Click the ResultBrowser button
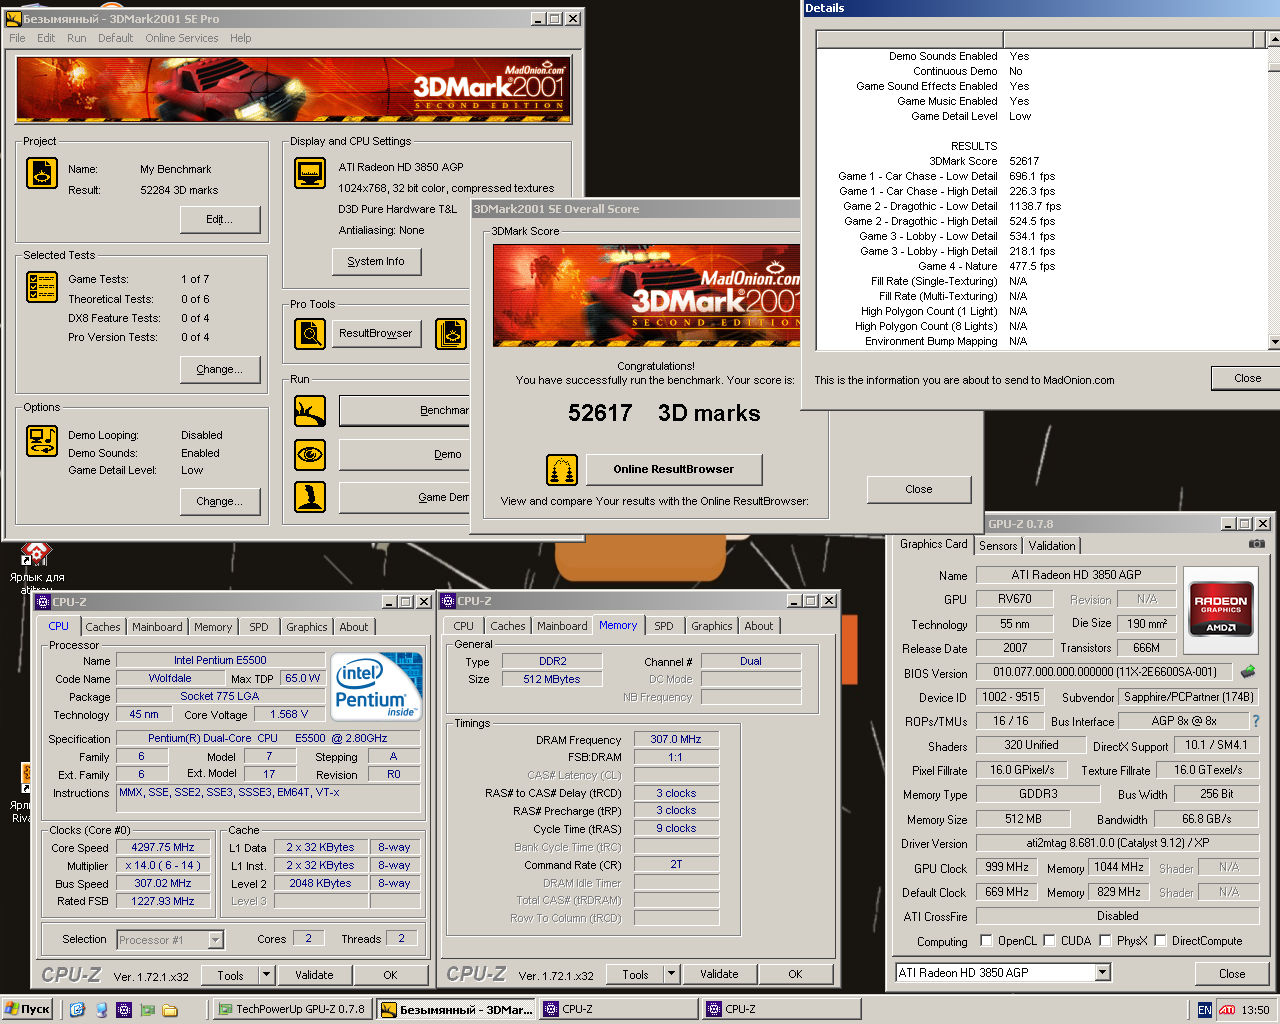1280x1024 pixels. coord(376,334)
